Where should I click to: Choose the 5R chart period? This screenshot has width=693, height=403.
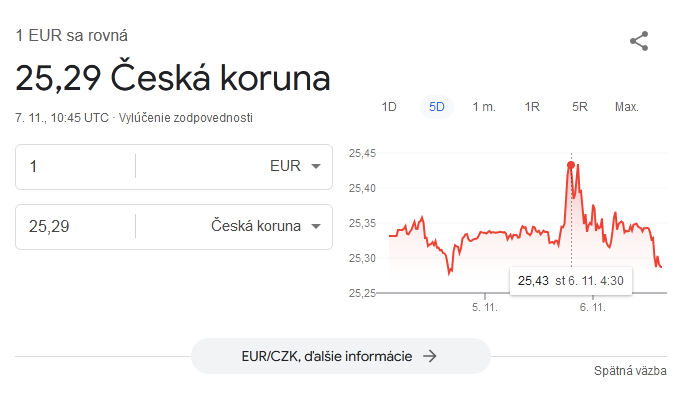pos(579,107)
